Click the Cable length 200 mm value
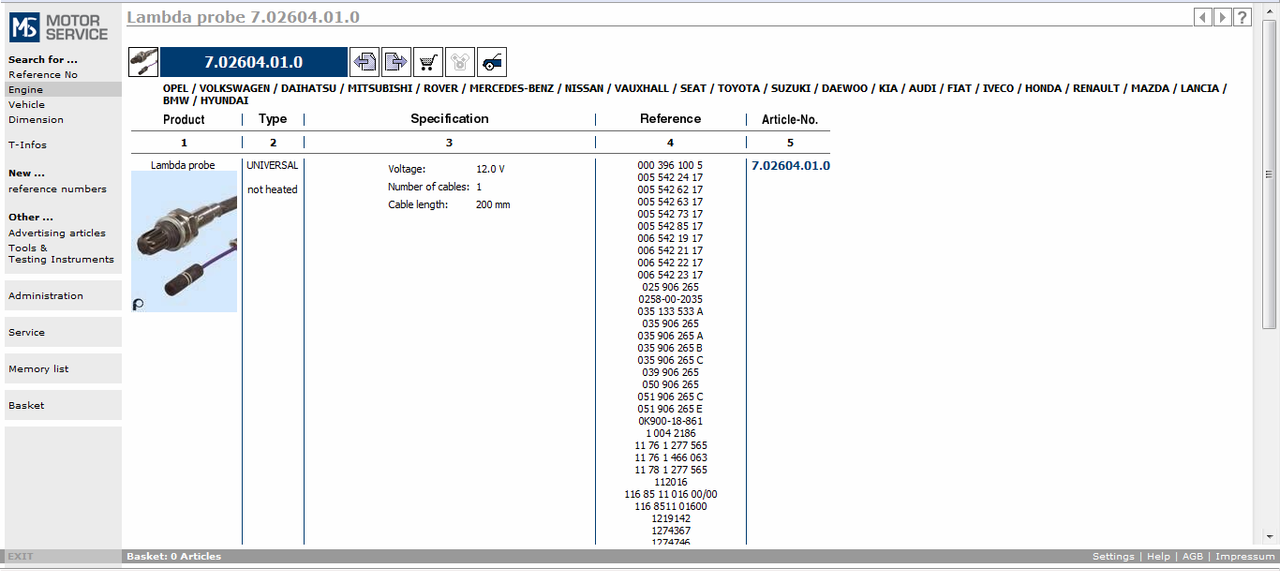 click(493, 205)
